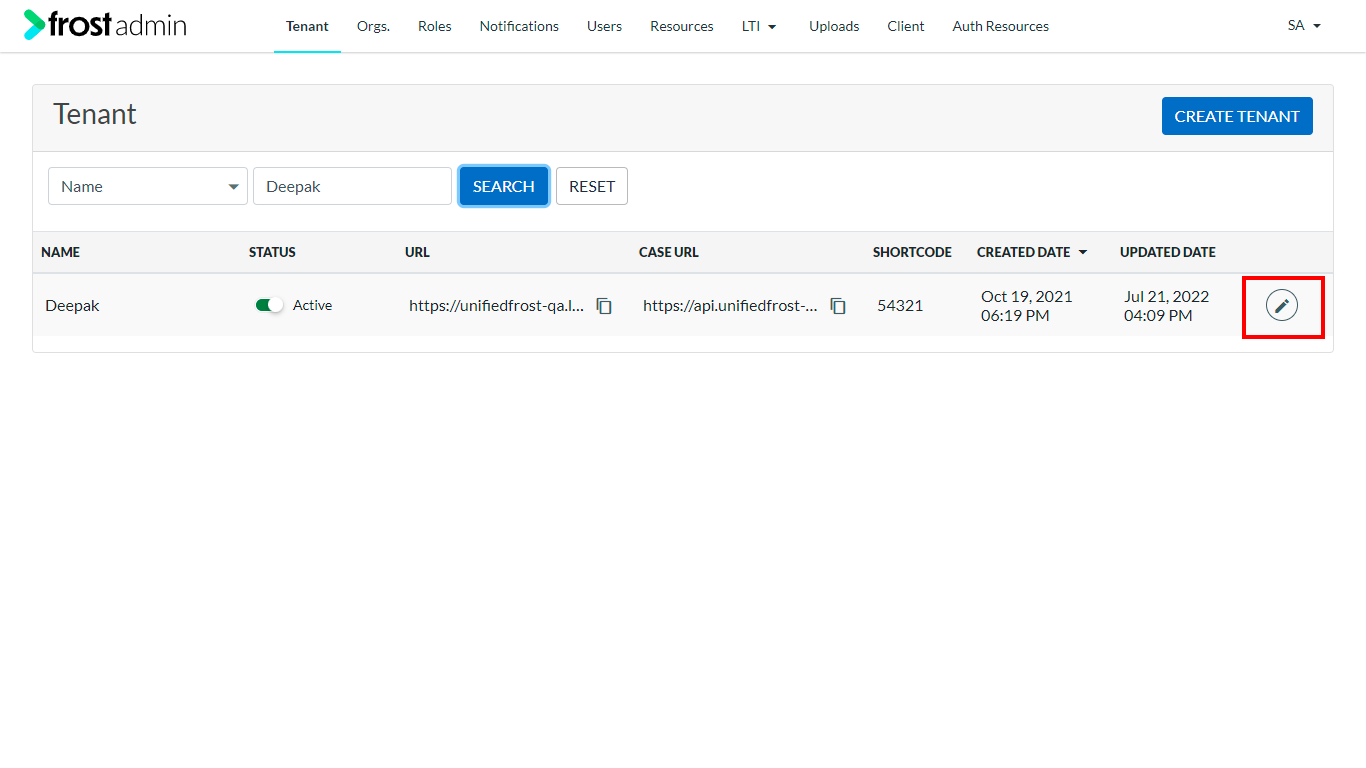Click the https://api.unifiedfrost Case URL text
The width and height of the screenshot is (1366, 768).
click(x=731, y=306)
